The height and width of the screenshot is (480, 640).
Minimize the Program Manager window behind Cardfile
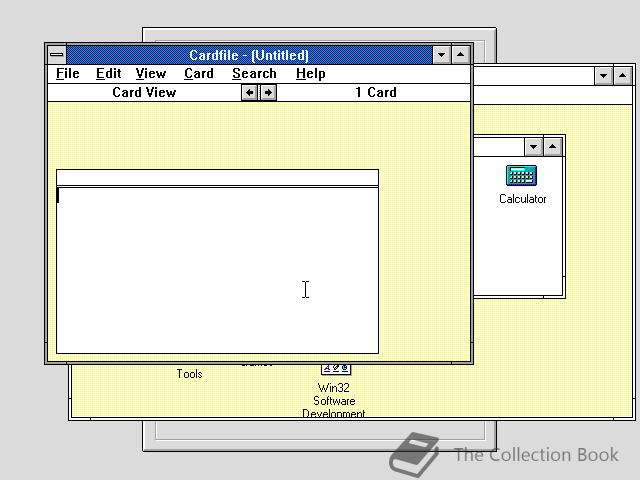pyautogui.click(x=603, y=76)
